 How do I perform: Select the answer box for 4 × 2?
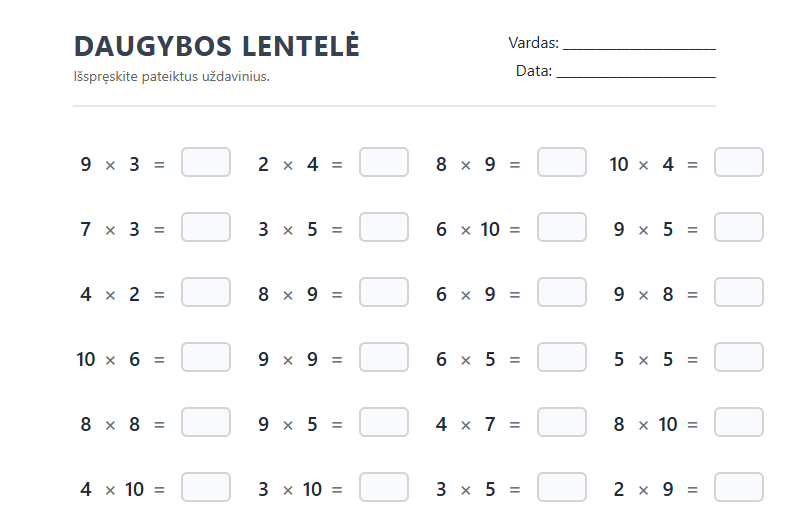tap(206, 293)
